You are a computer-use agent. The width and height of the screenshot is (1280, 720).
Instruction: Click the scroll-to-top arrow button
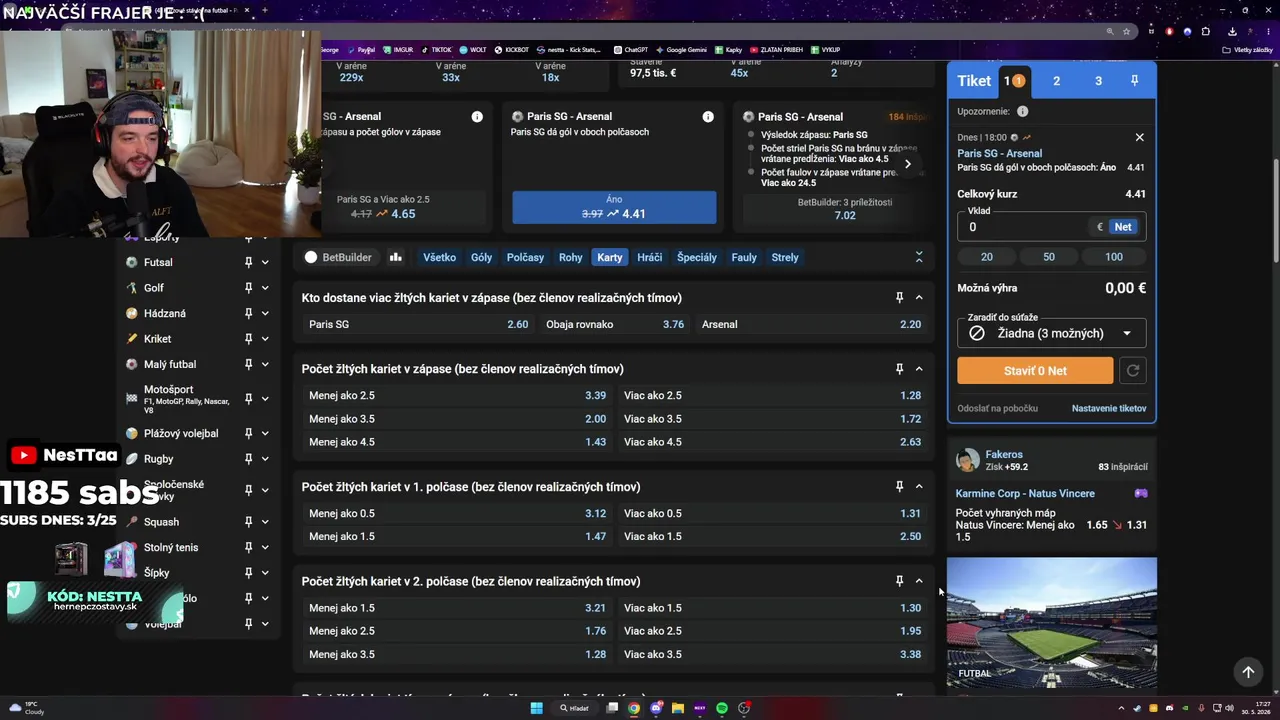pyautogui.click(x=1248, y=672)
